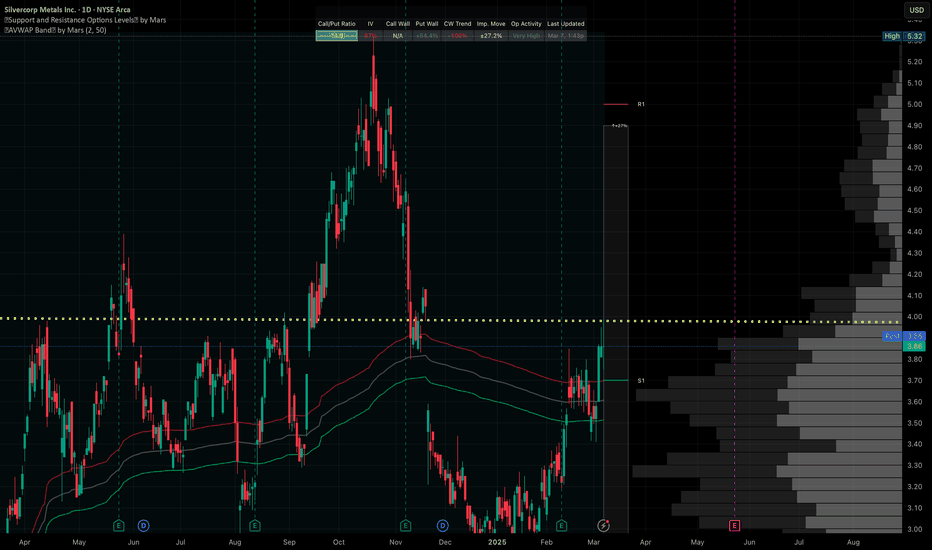The width and height of the screenshot is (932, 550).
Task: Click the 3.00 price axis label
Action: 915,529
